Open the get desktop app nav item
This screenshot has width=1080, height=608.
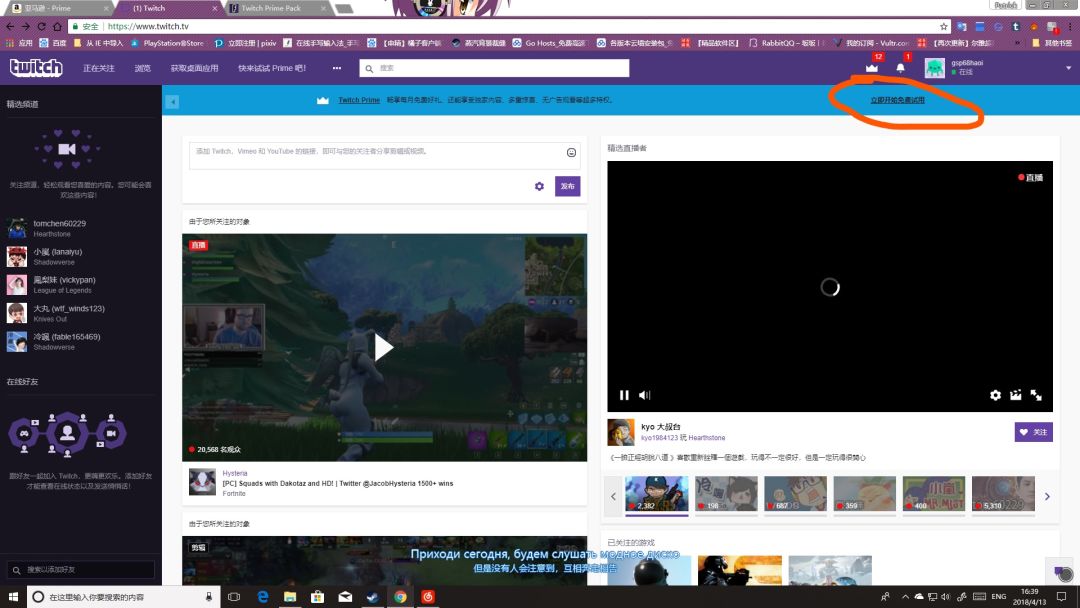(x=194, y=68)
